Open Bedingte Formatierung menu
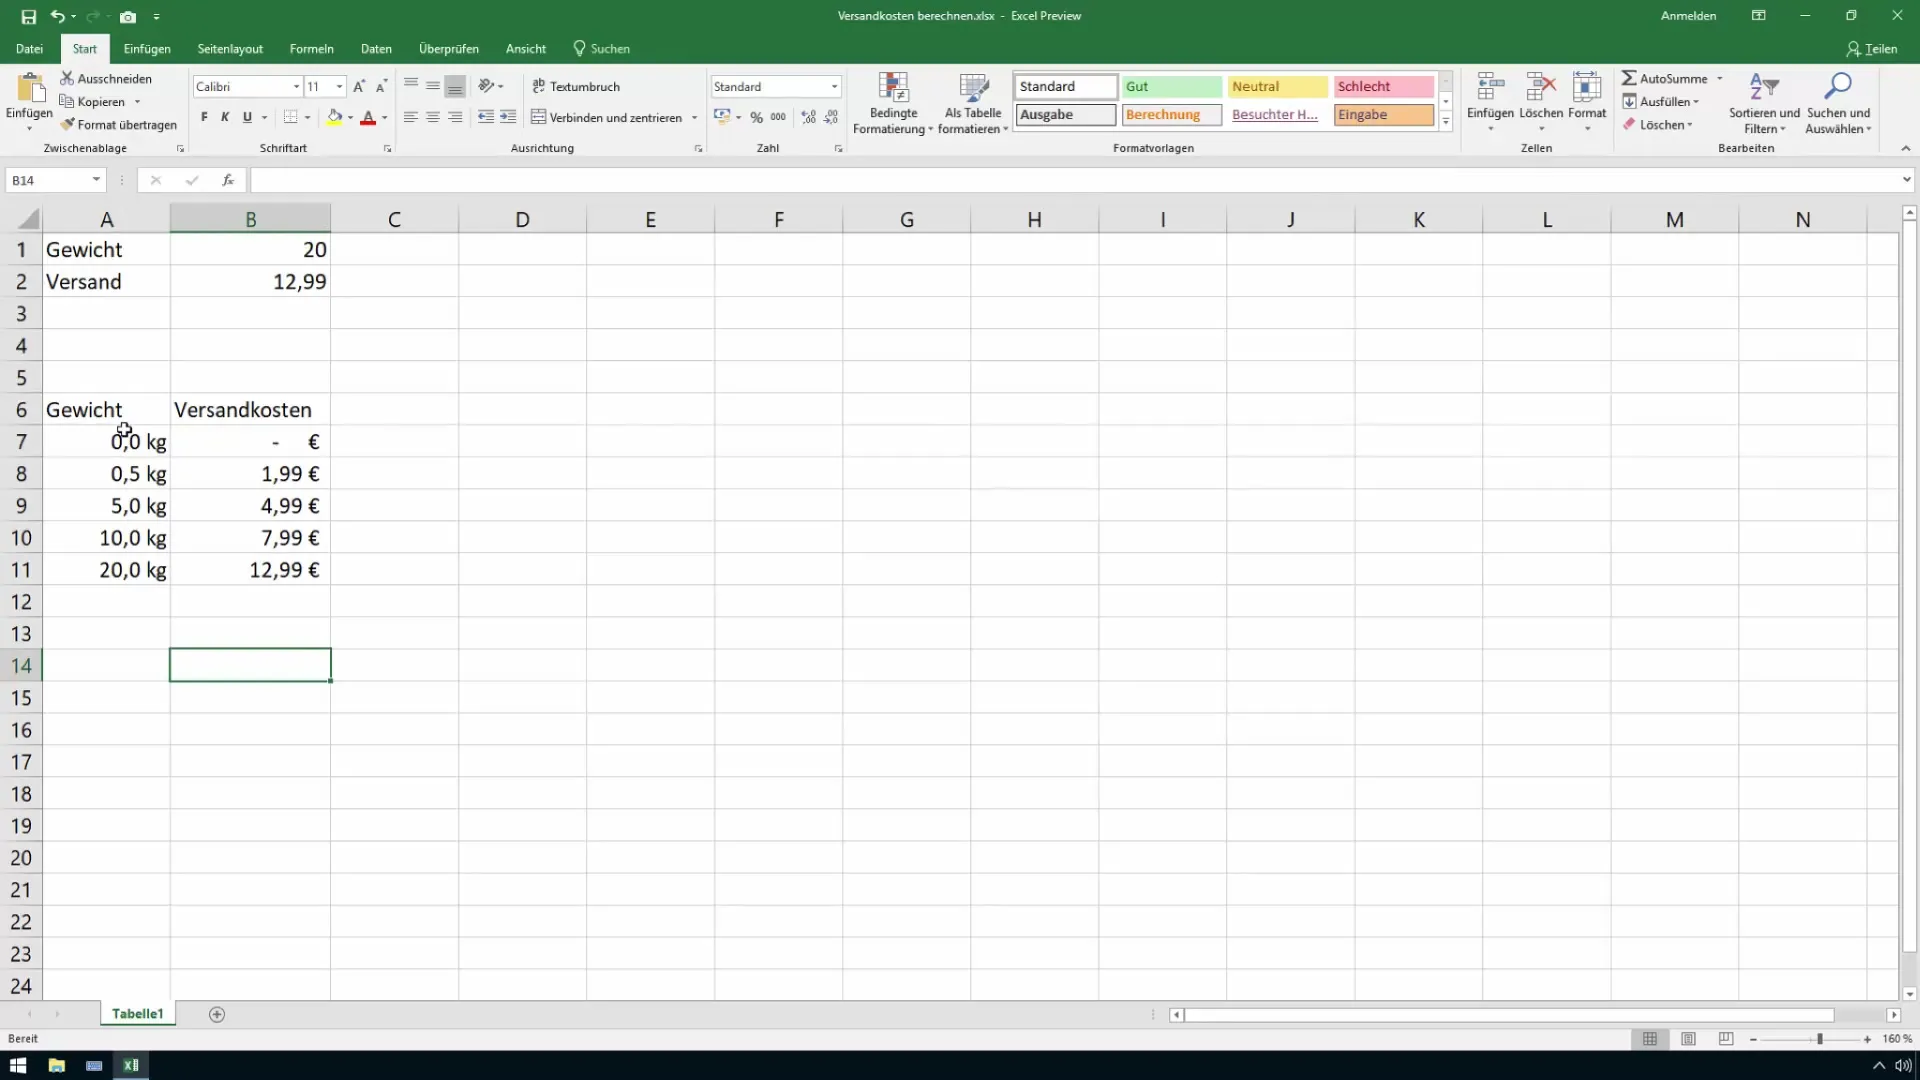The width and height of the screenshot is (1920, 1080). pyautogui.click(x=893, y=103)
